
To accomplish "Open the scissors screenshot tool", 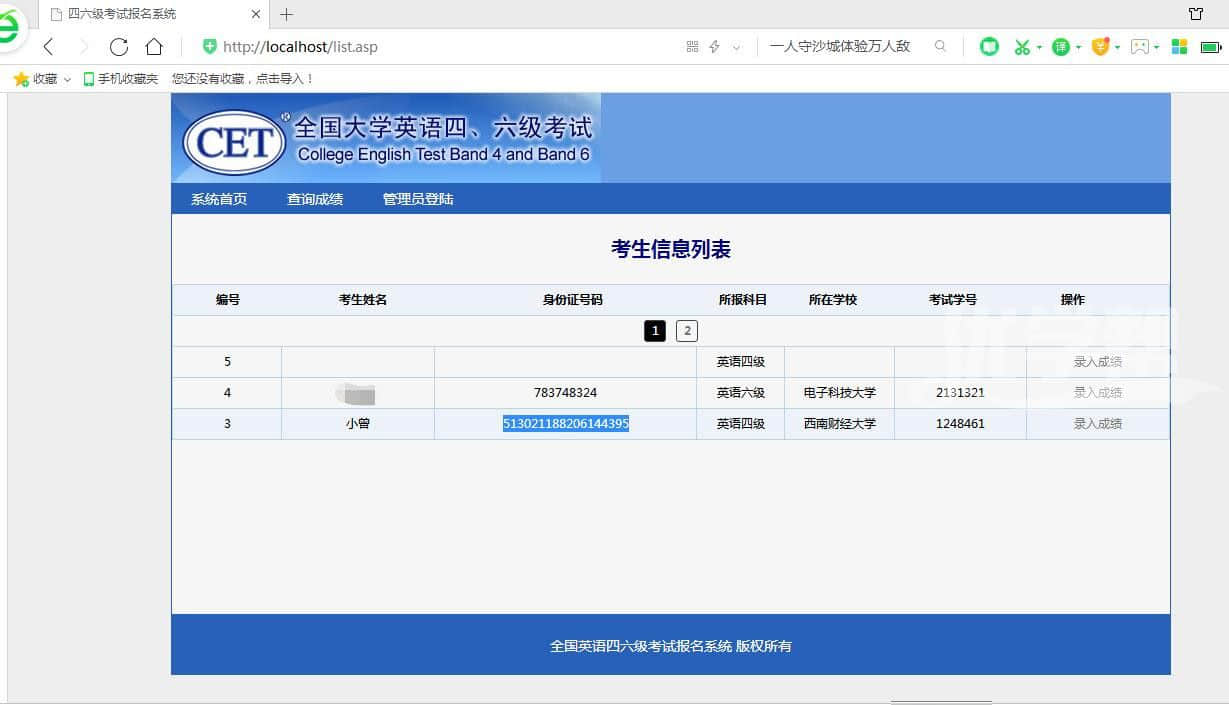I will click(1021, 47).
